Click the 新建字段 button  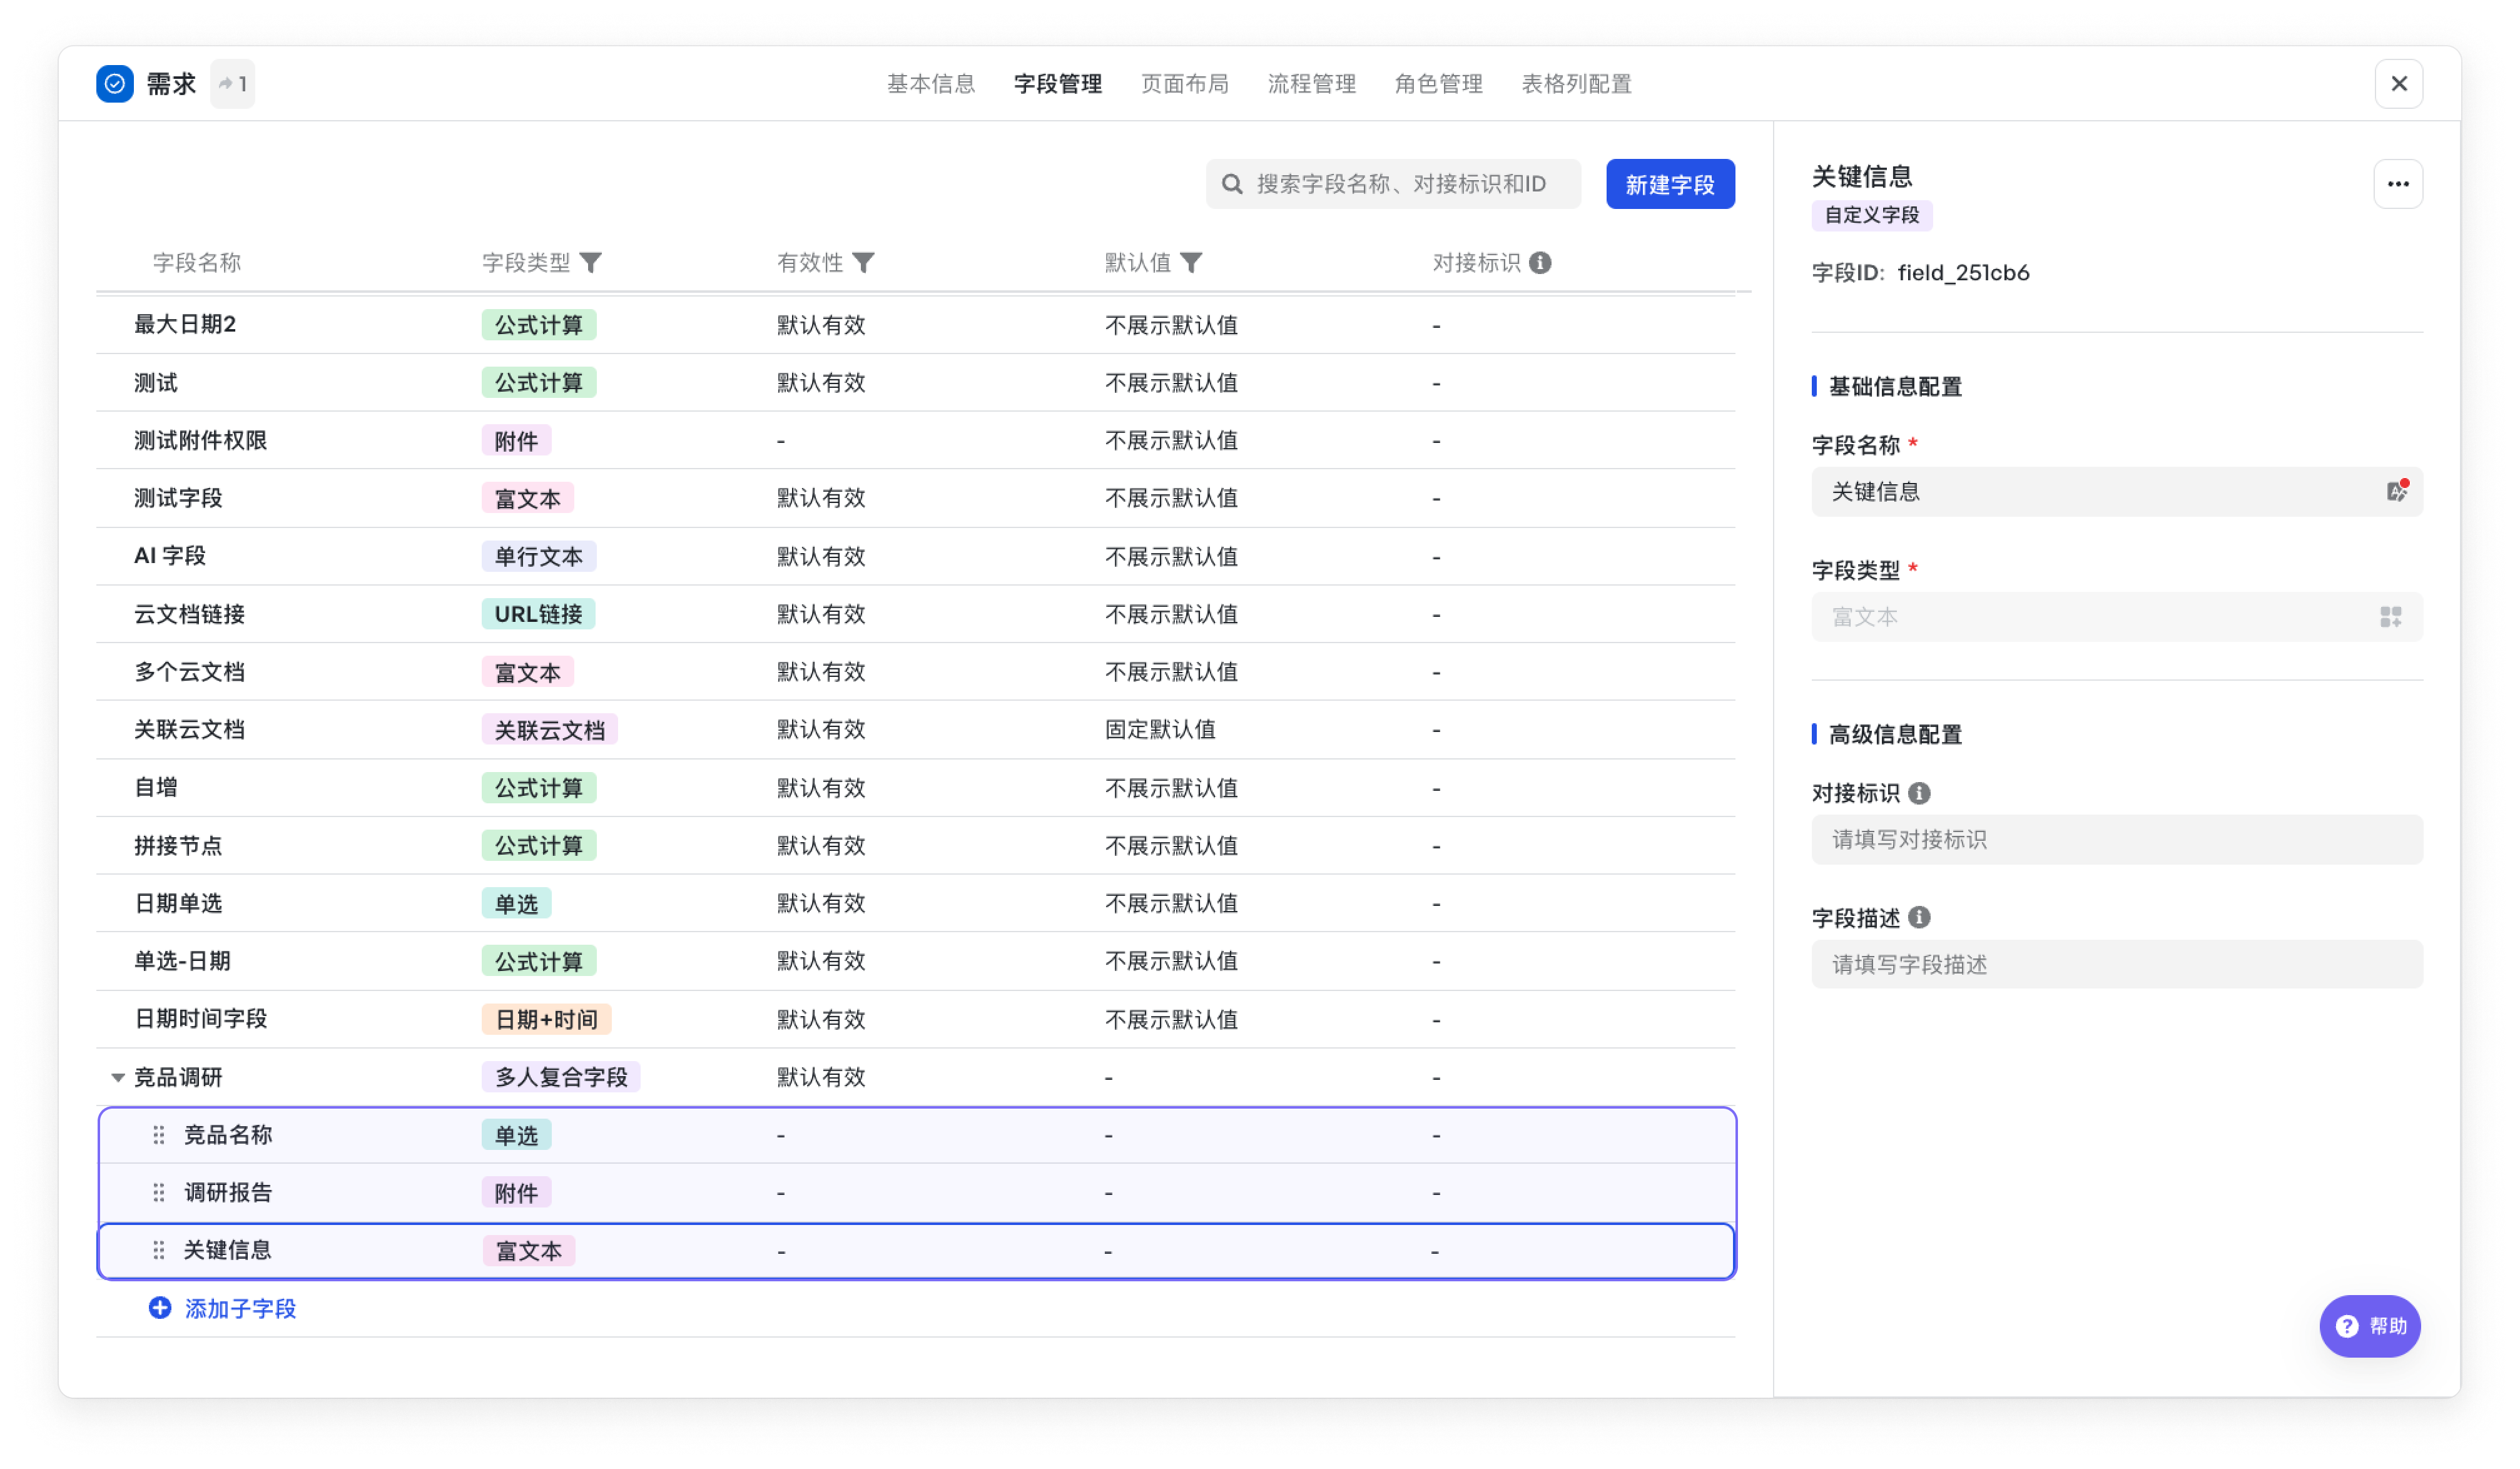(1670, 184)
